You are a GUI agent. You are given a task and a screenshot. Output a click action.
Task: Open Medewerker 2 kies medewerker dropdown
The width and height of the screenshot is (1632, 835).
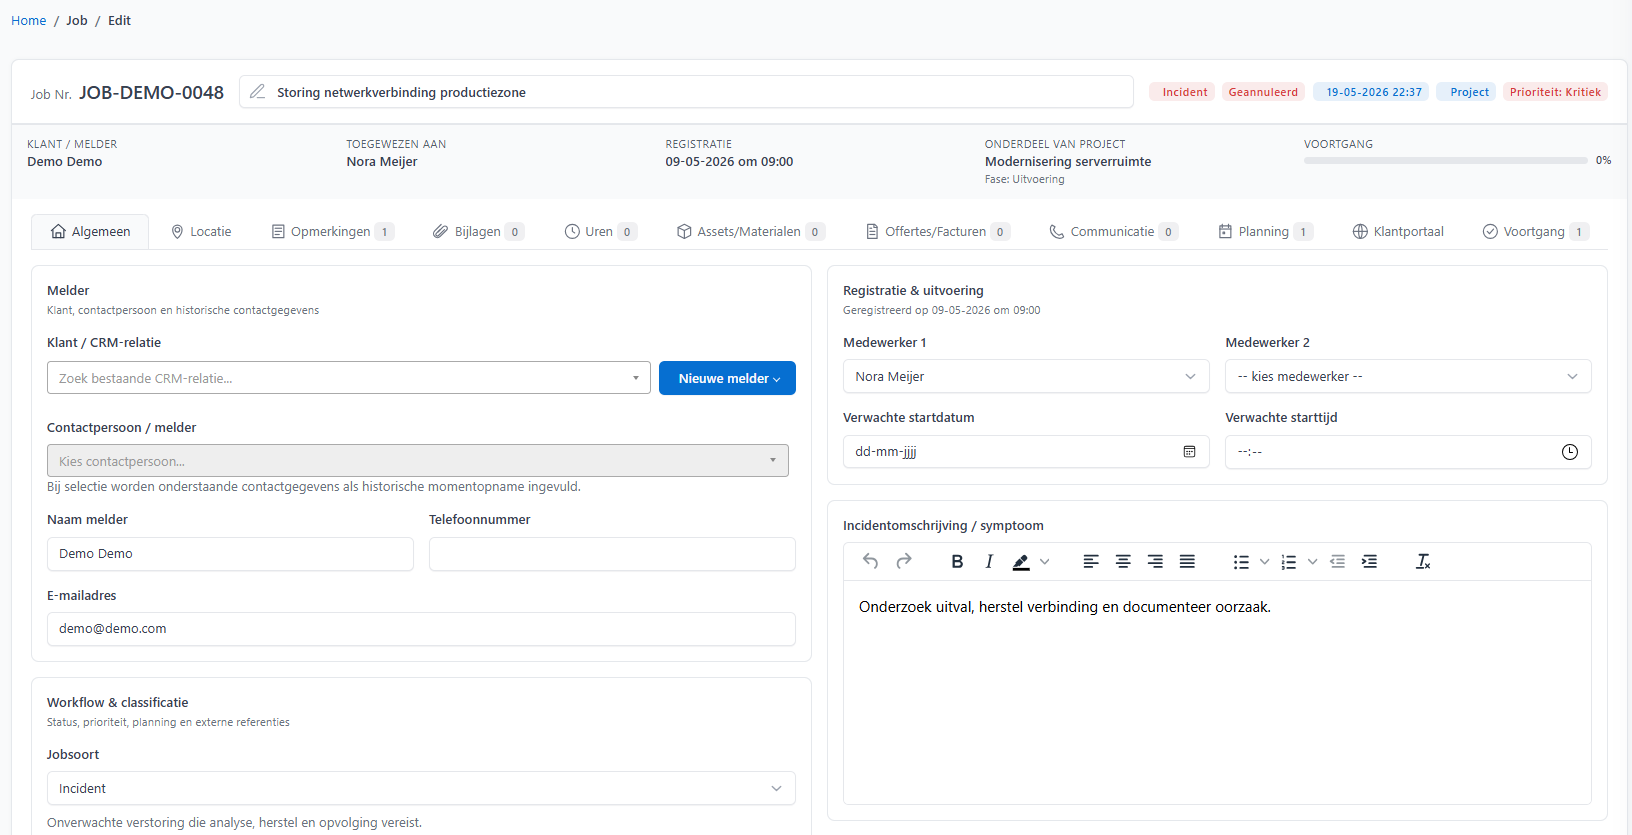tap(1408, 376)
